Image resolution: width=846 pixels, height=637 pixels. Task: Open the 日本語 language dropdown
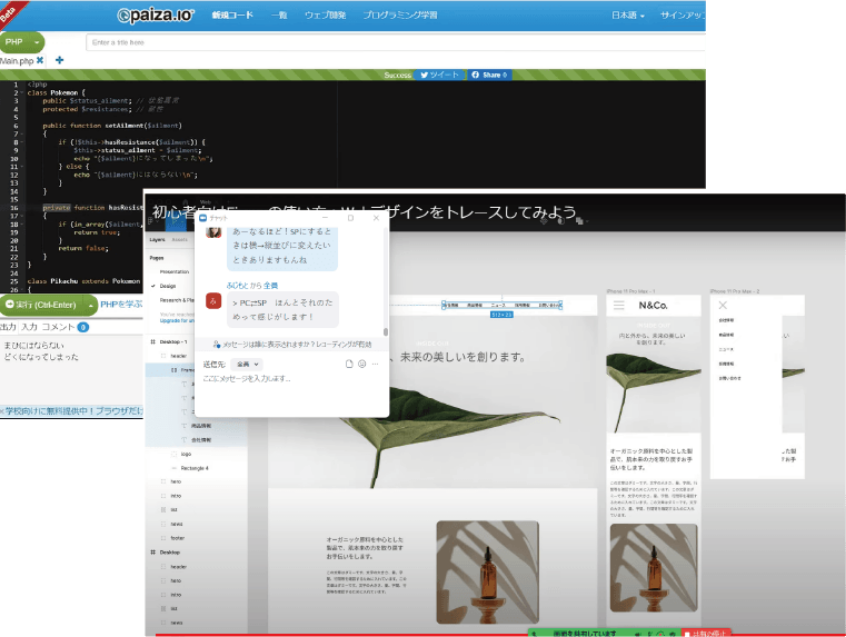(x=628, y=16)
